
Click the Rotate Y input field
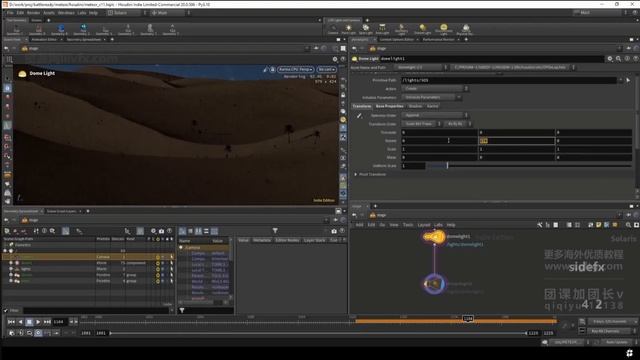(516, 141)
